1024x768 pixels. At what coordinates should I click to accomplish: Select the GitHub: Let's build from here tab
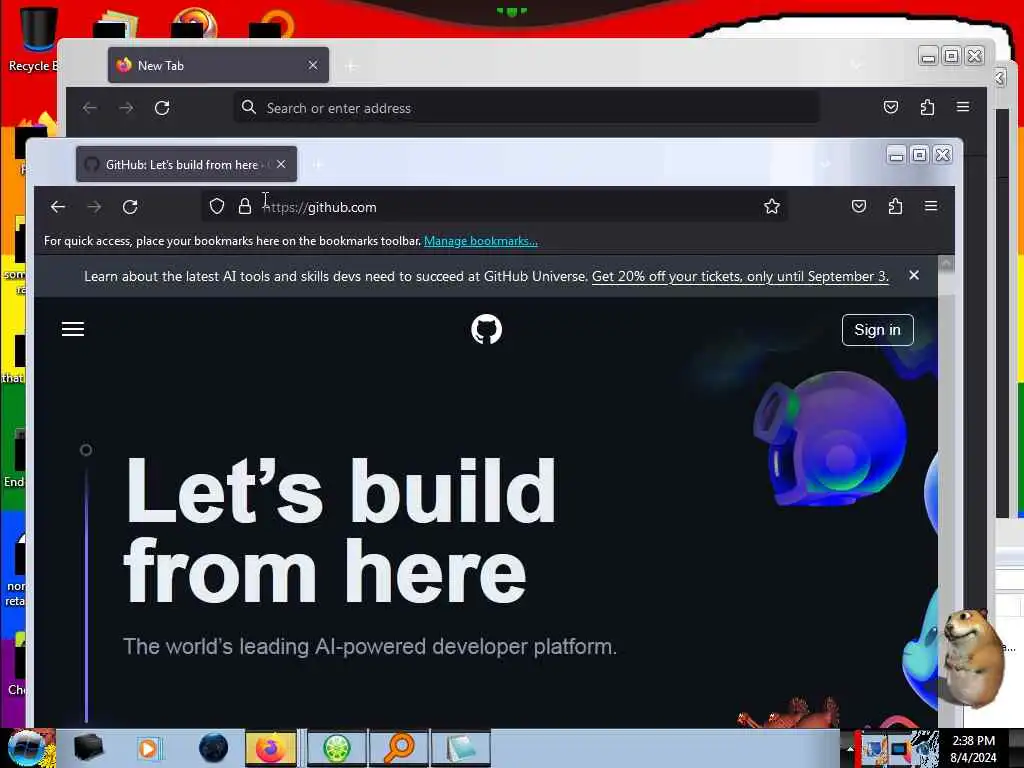pos(186,165)
